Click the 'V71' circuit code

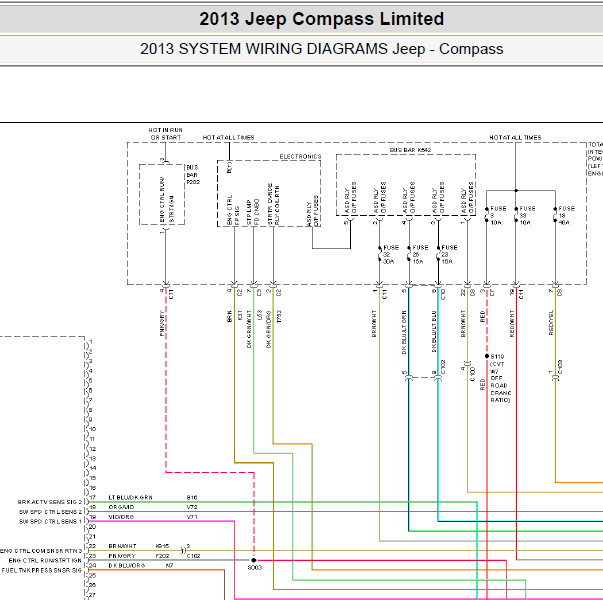pyautogui.click(x=192, y=517)
